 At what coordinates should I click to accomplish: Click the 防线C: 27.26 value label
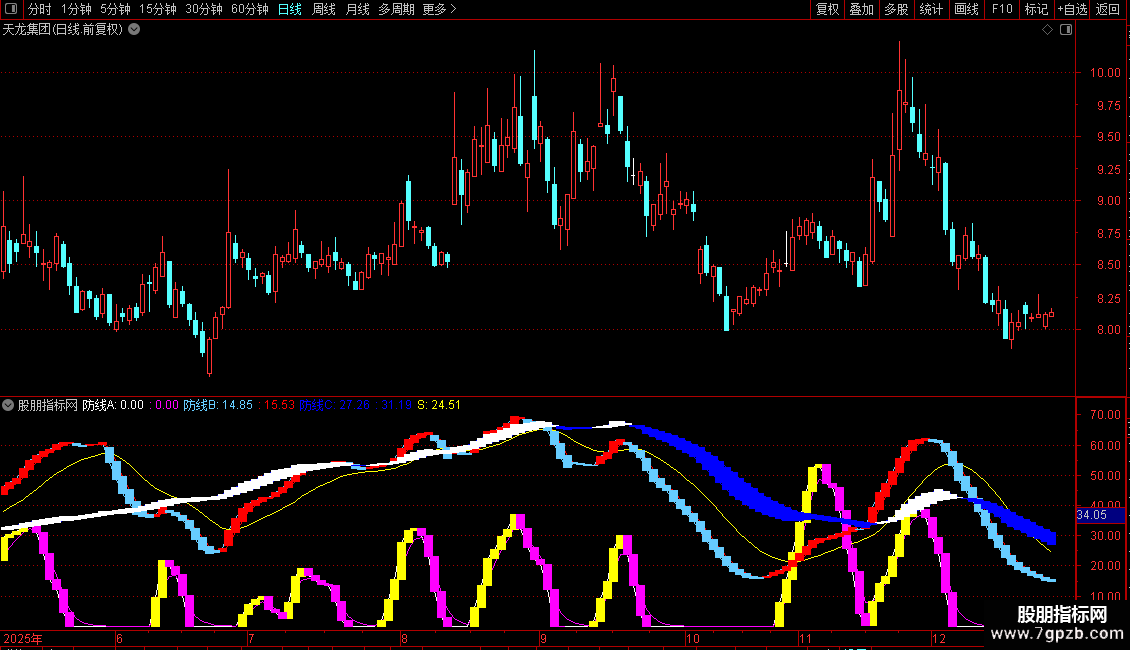tap(334, 405)
